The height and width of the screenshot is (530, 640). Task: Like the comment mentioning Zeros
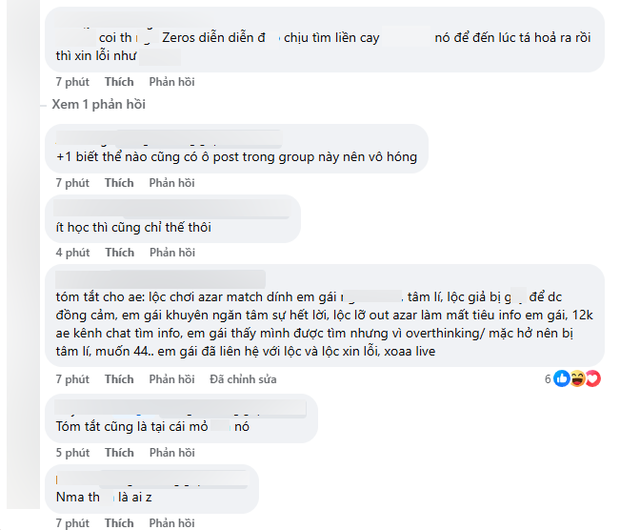pos(119,81)
